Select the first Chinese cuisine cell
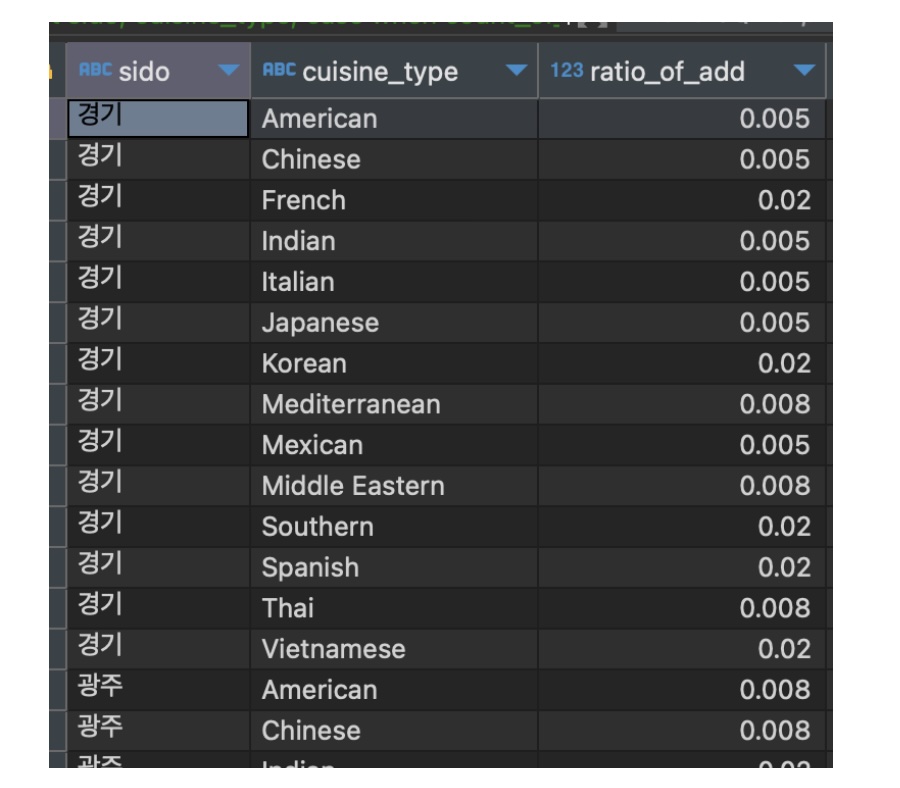Screen dimensions: 900x788 tap(394, 160)
